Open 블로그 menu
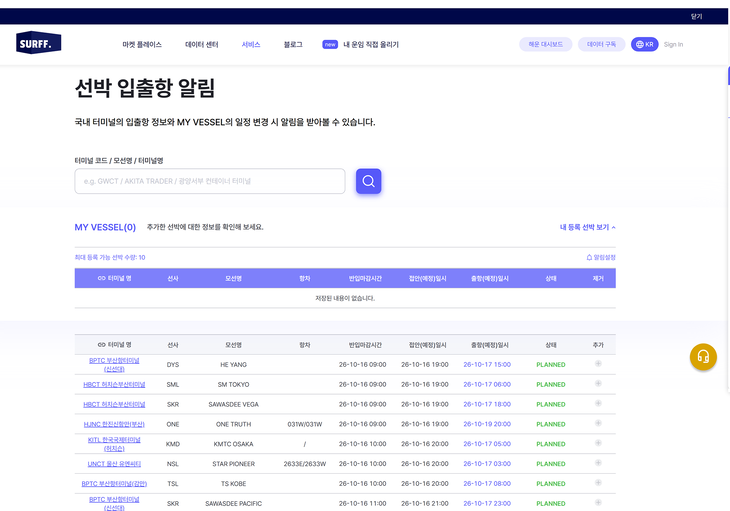The width and height of the screenshot is (730, 511). coord(293,45)
